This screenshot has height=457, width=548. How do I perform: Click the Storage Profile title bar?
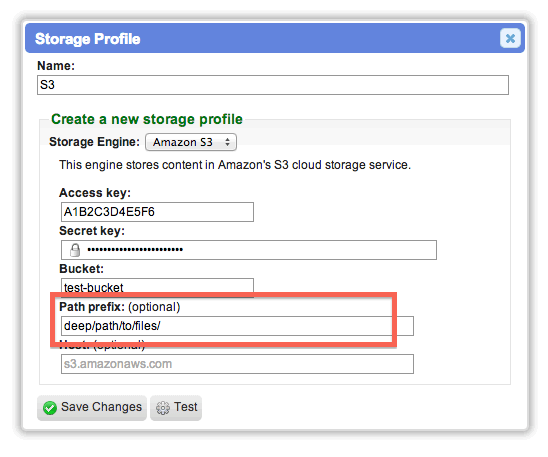point(275,38)
